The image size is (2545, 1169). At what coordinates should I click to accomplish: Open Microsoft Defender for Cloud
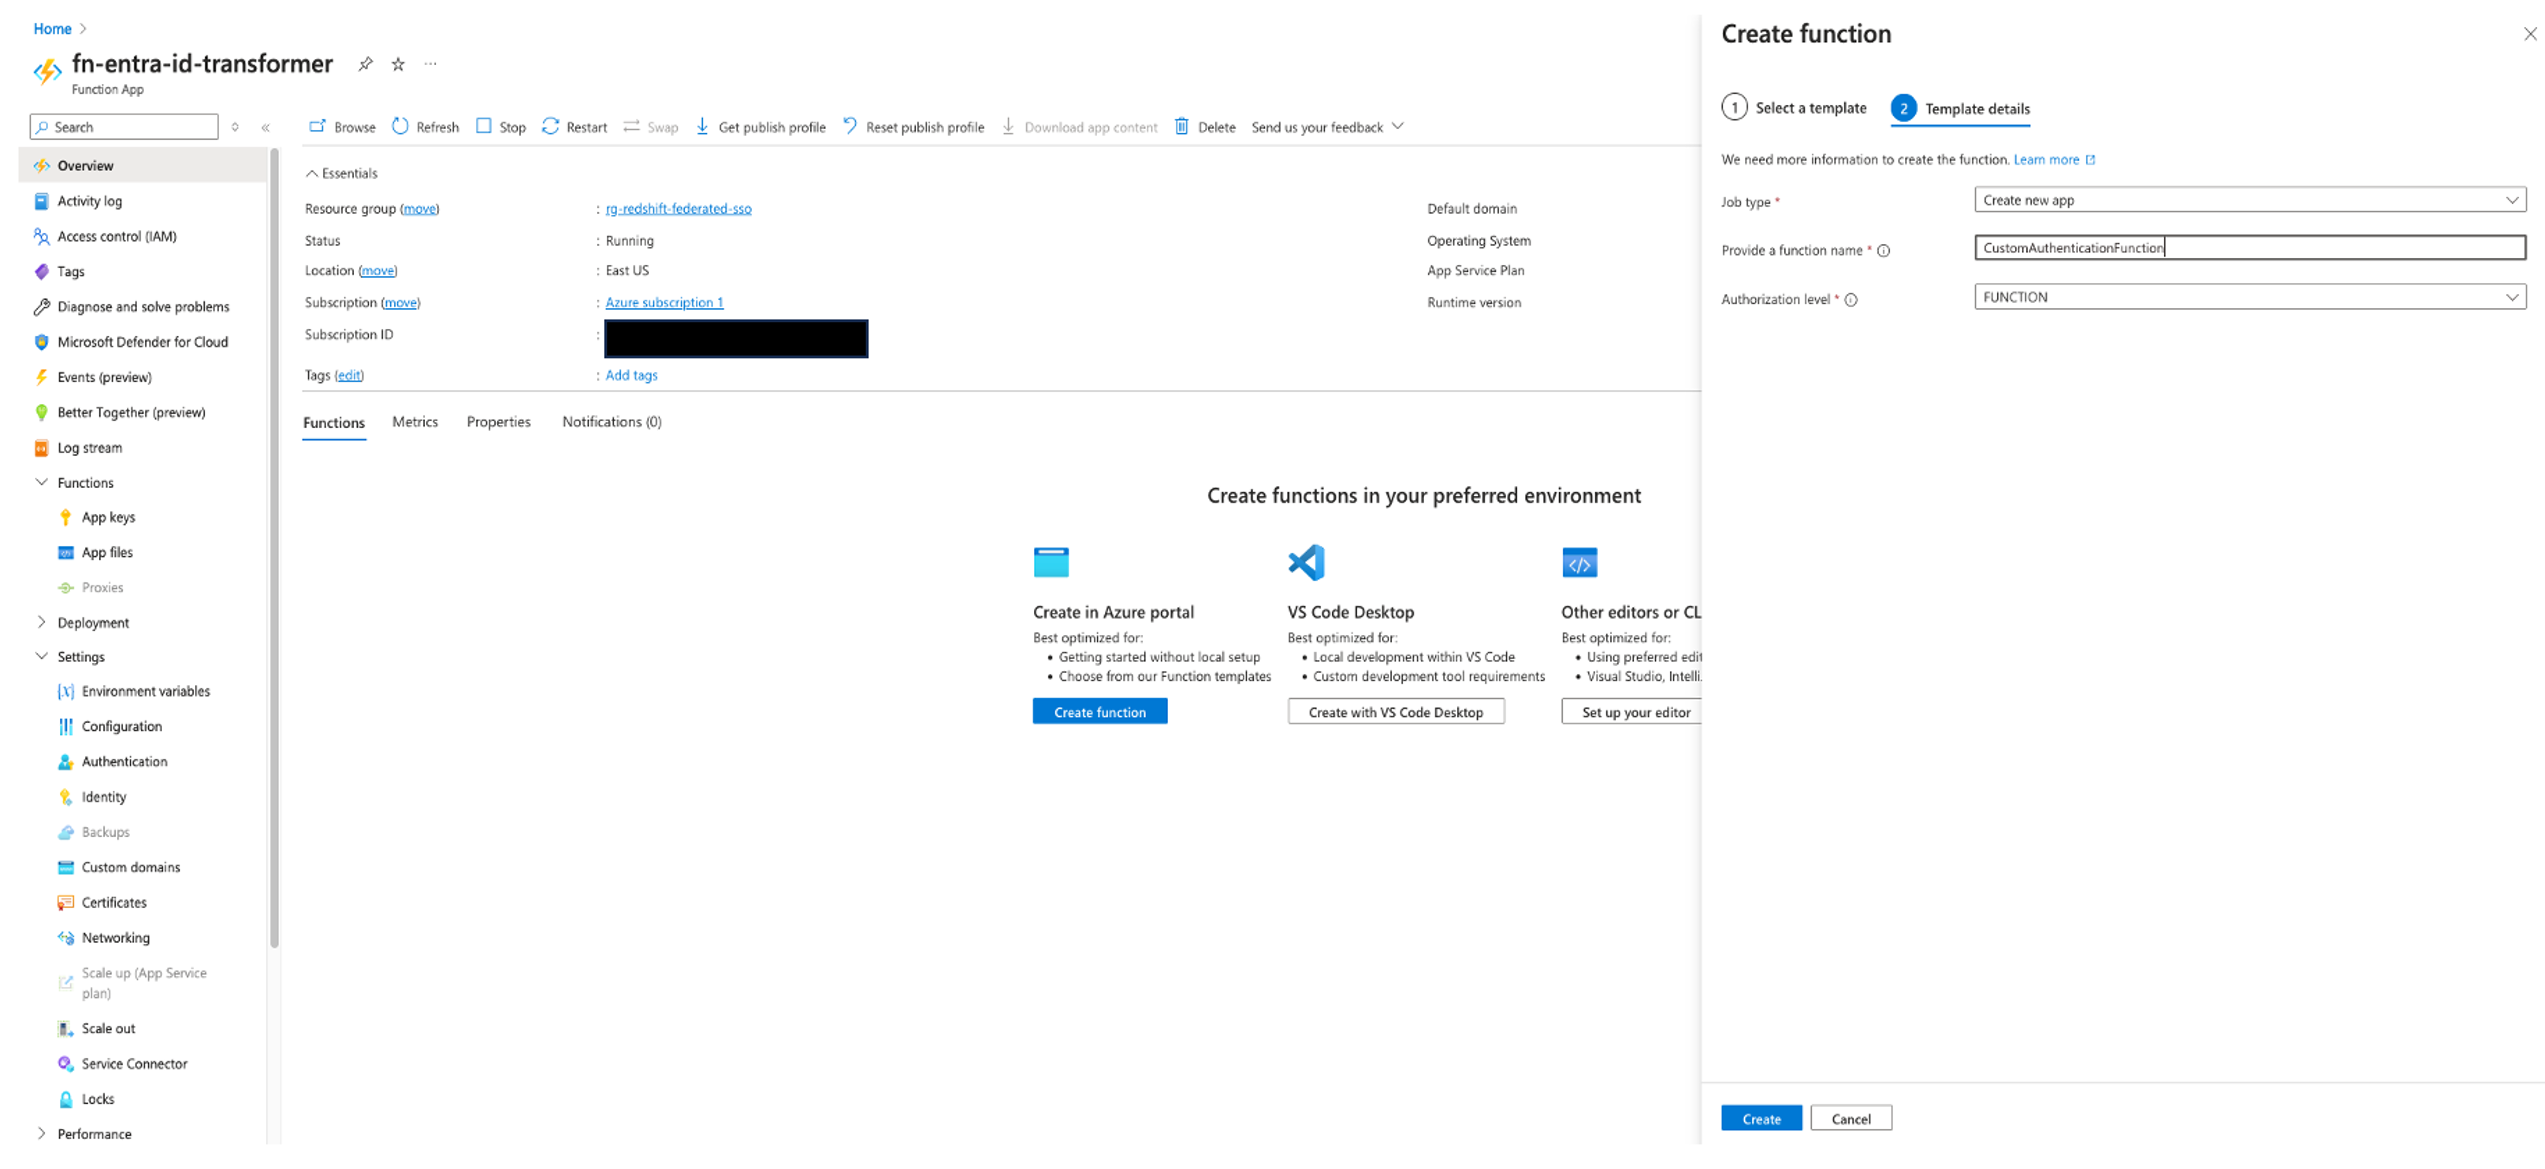(142, 341)
